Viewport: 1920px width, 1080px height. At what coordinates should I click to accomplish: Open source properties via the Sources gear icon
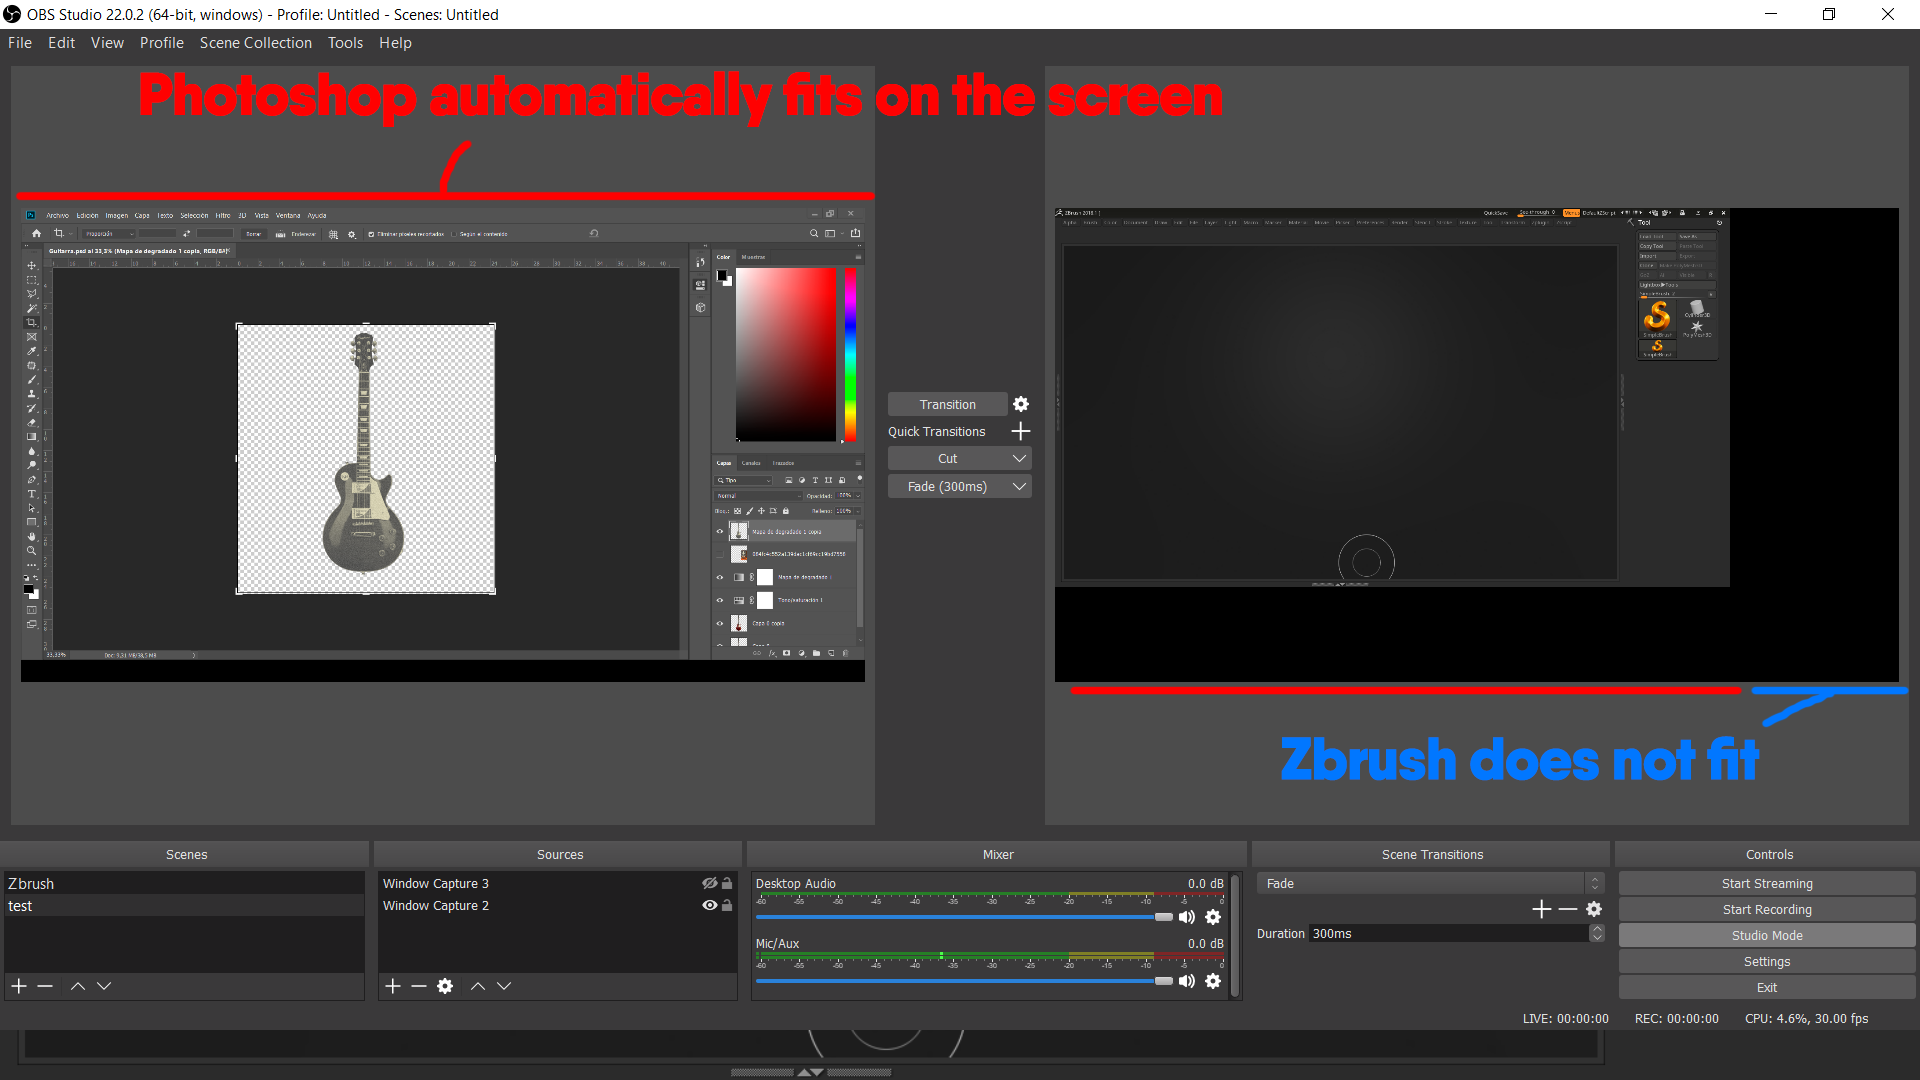point(445,986)
